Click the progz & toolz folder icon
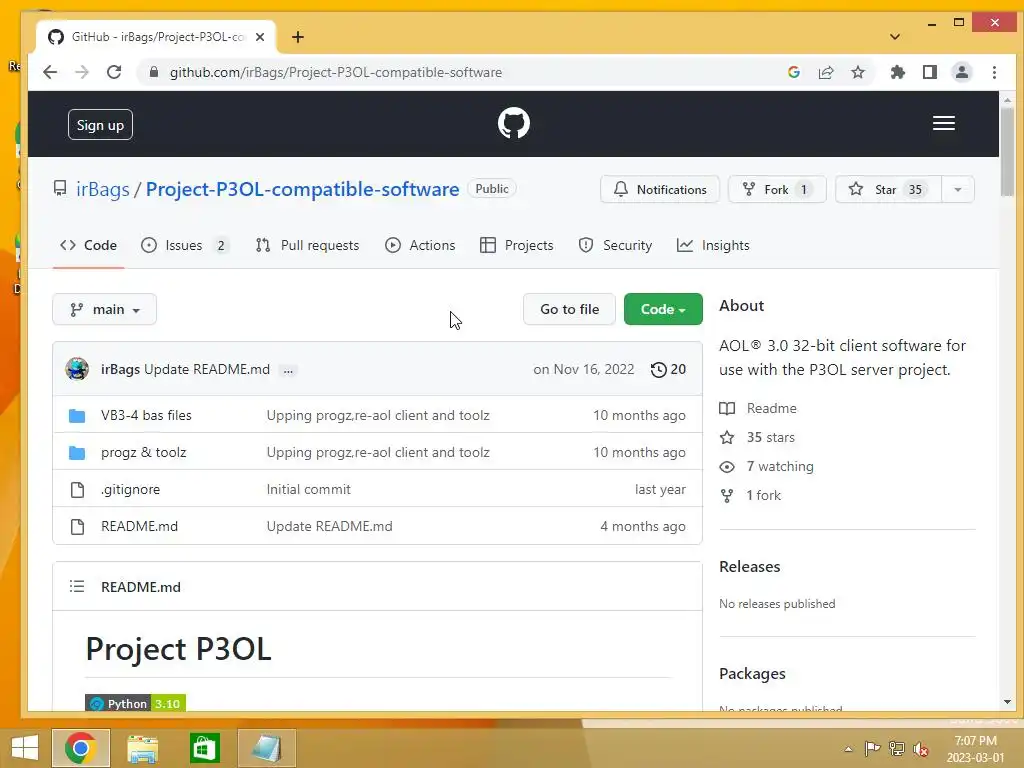This screenshot has height=768, width=1024. coord(77,452)
